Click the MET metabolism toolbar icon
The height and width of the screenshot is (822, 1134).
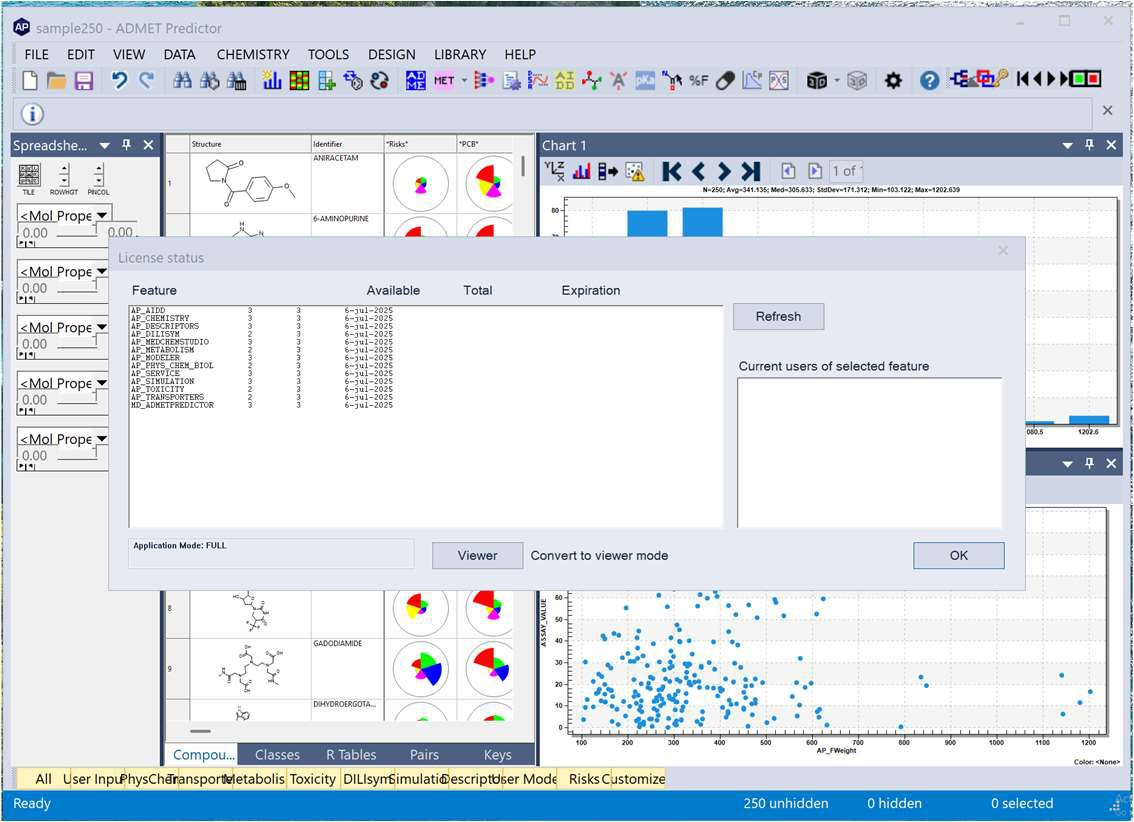coord(444,80)
